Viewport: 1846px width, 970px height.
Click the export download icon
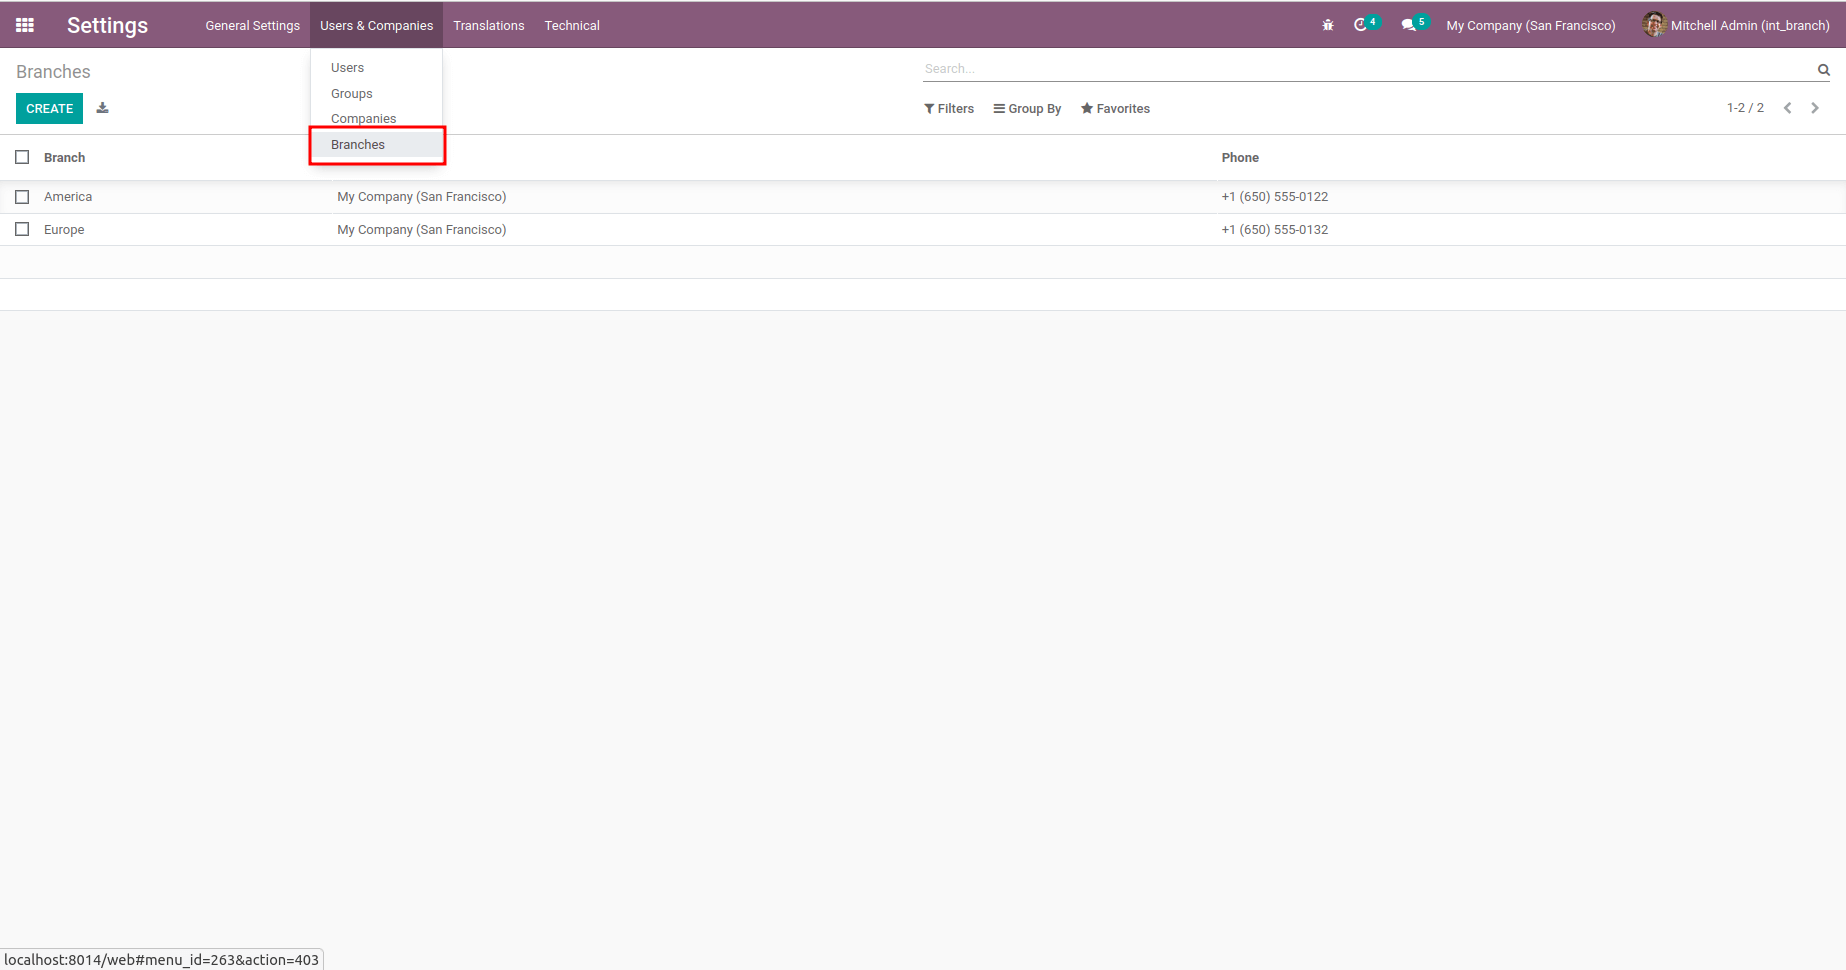pos(102,108)
